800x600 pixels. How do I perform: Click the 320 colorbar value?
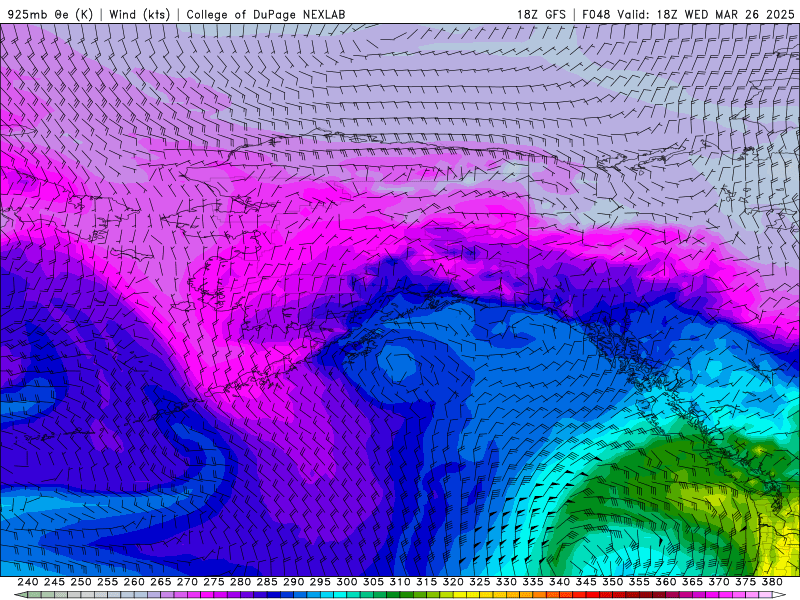point(453,582)
